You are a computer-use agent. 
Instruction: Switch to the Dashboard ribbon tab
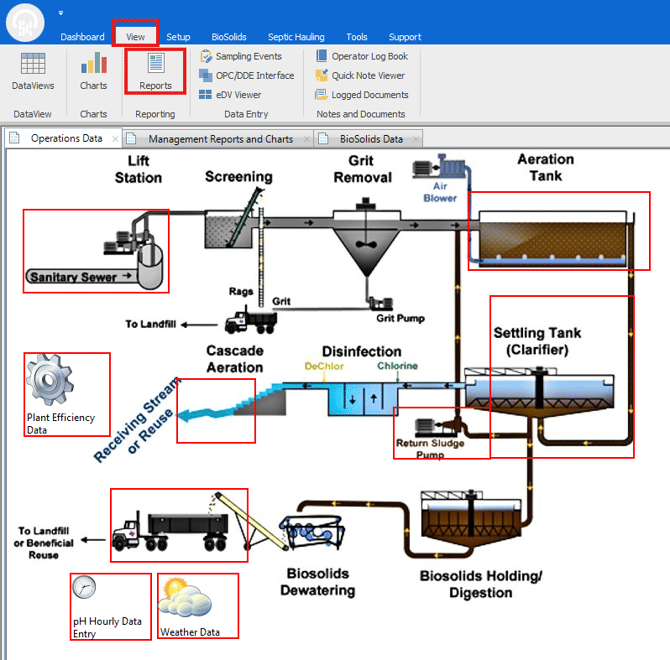point(82,37)
